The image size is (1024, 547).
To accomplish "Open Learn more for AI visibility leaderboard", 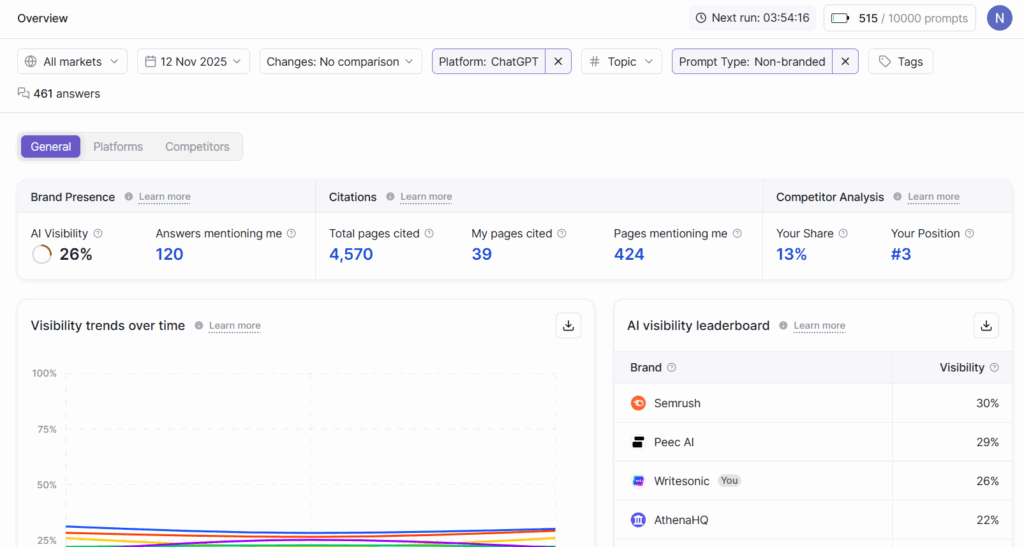I will coord(819,326).
